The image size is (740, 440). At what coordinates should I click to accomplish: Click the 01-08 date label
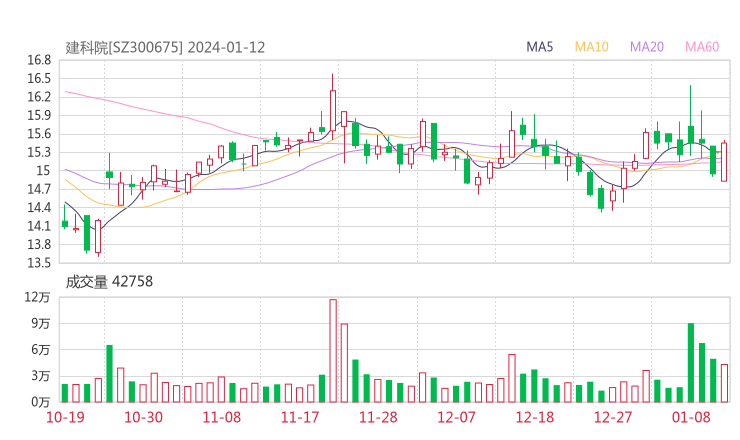[x=691, y=417]
